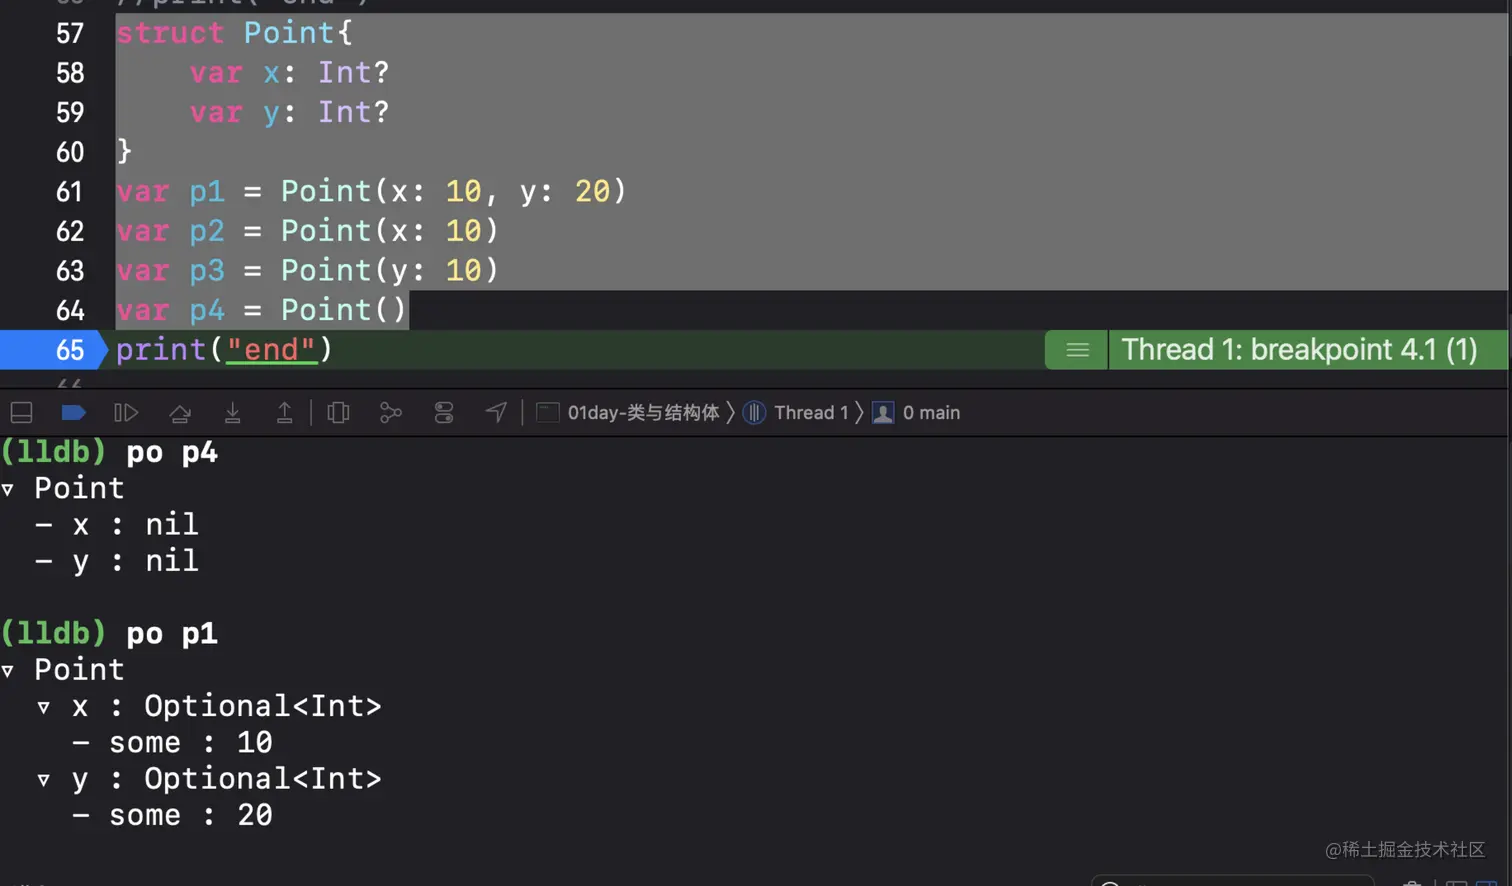Click the 'some : 10' value row
Viewport: 1512px width, 886px height.
[172, 742]
